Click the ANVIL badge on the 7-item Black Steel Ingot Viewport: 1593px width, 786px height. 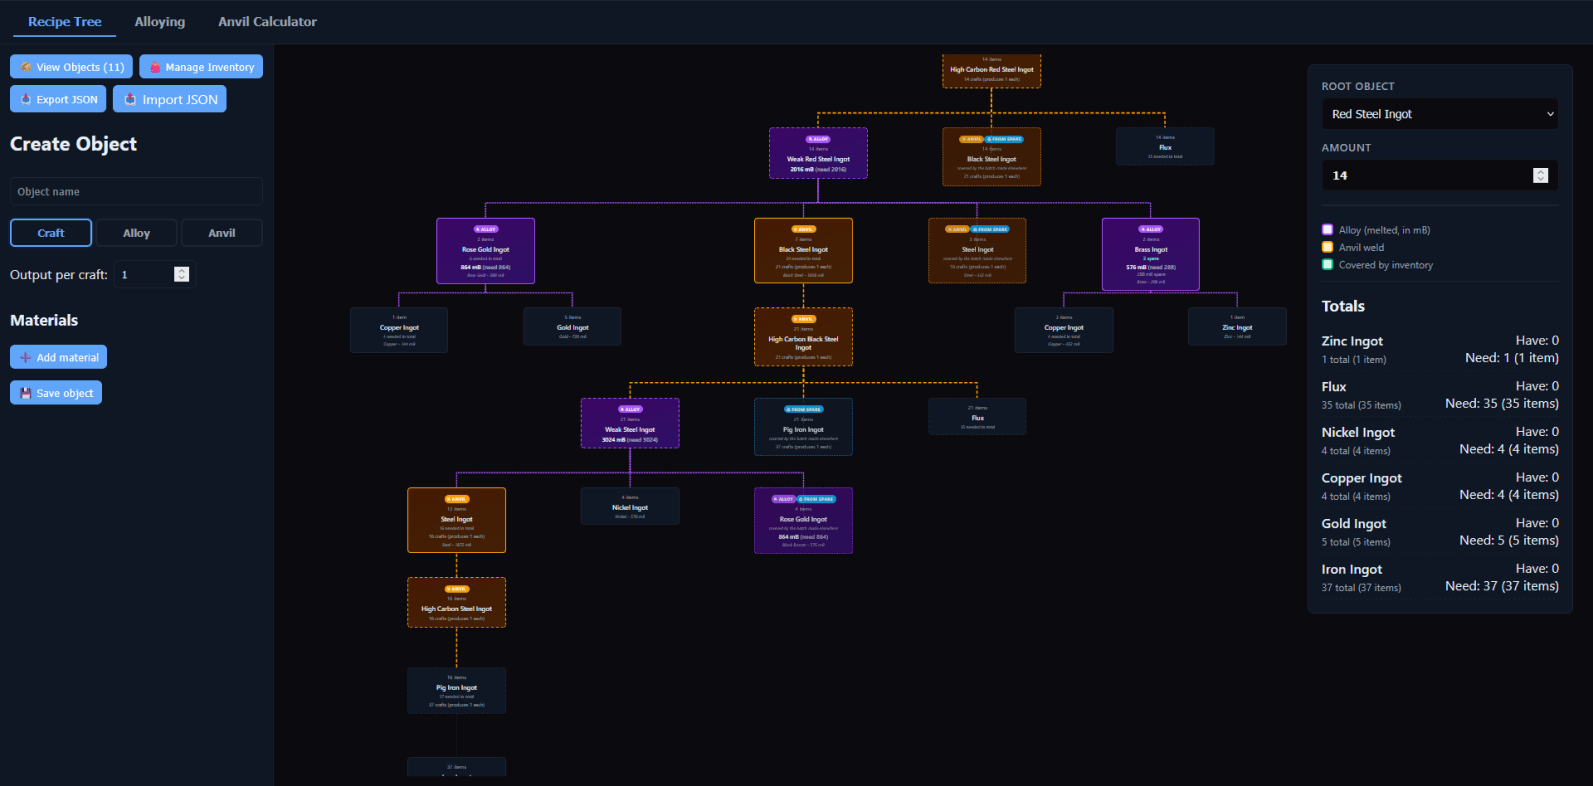tap(804, 229)
